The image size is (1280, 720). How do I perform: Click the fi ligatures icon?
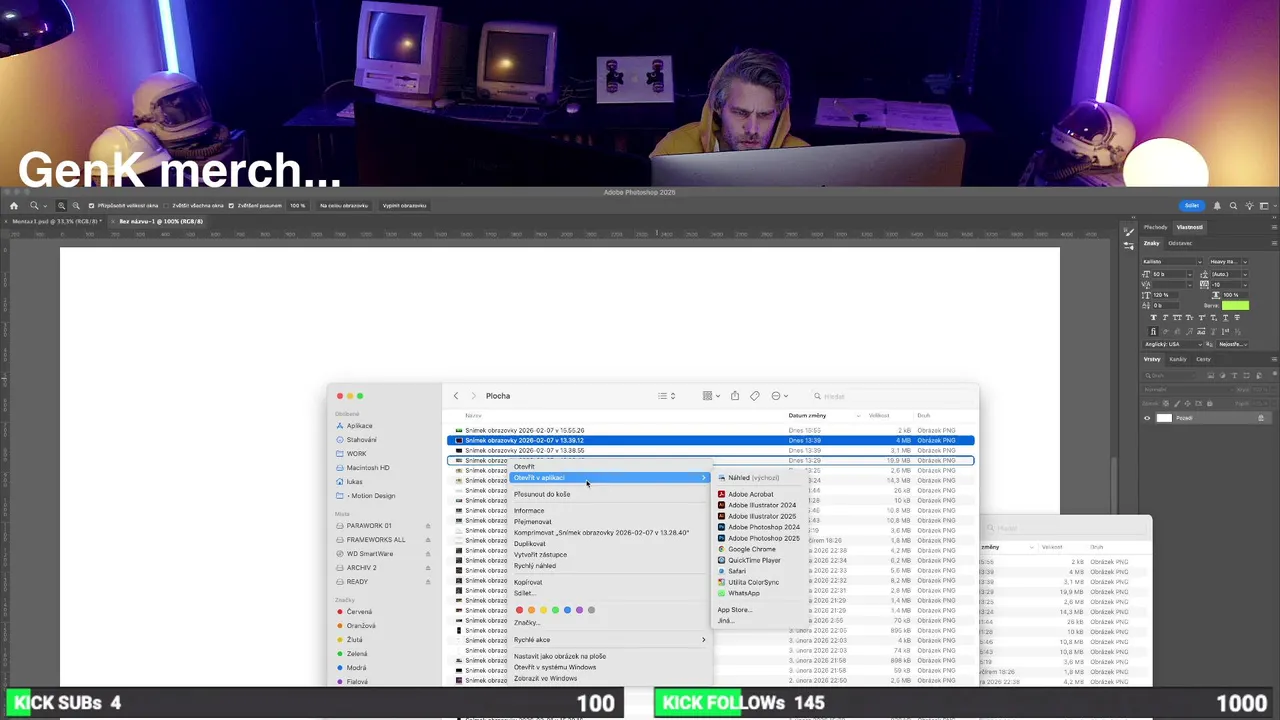pyautogui.click(x=1153, y=331)
